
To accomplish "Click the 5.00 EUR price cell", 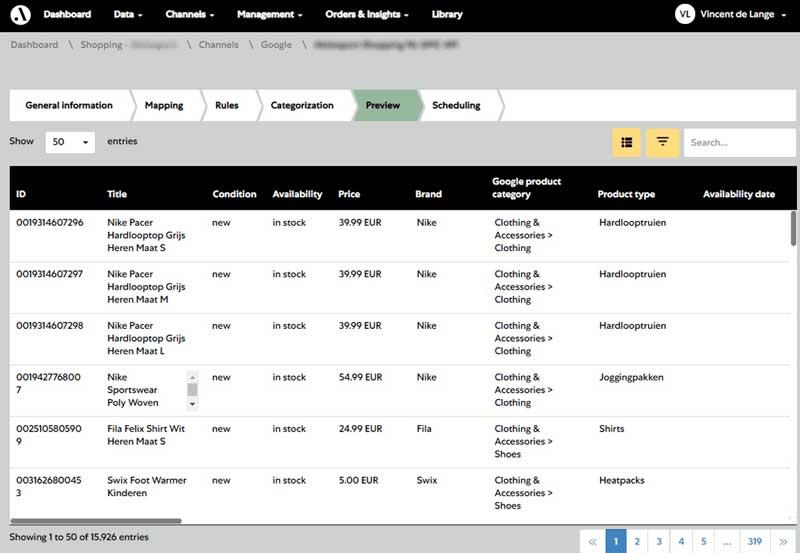I will (x=359, y=480).
